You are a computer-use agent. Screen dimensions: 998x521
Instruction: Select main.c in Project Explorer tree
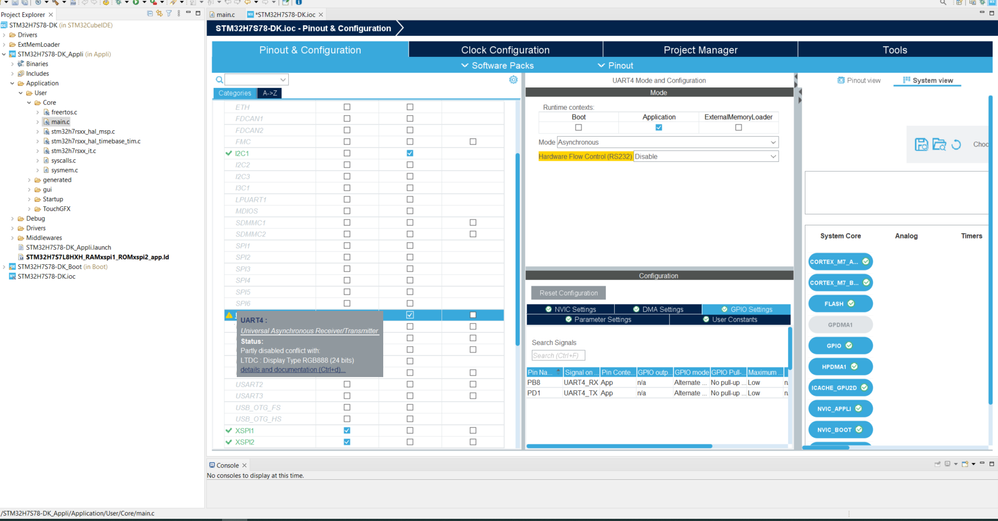[60, 122]
